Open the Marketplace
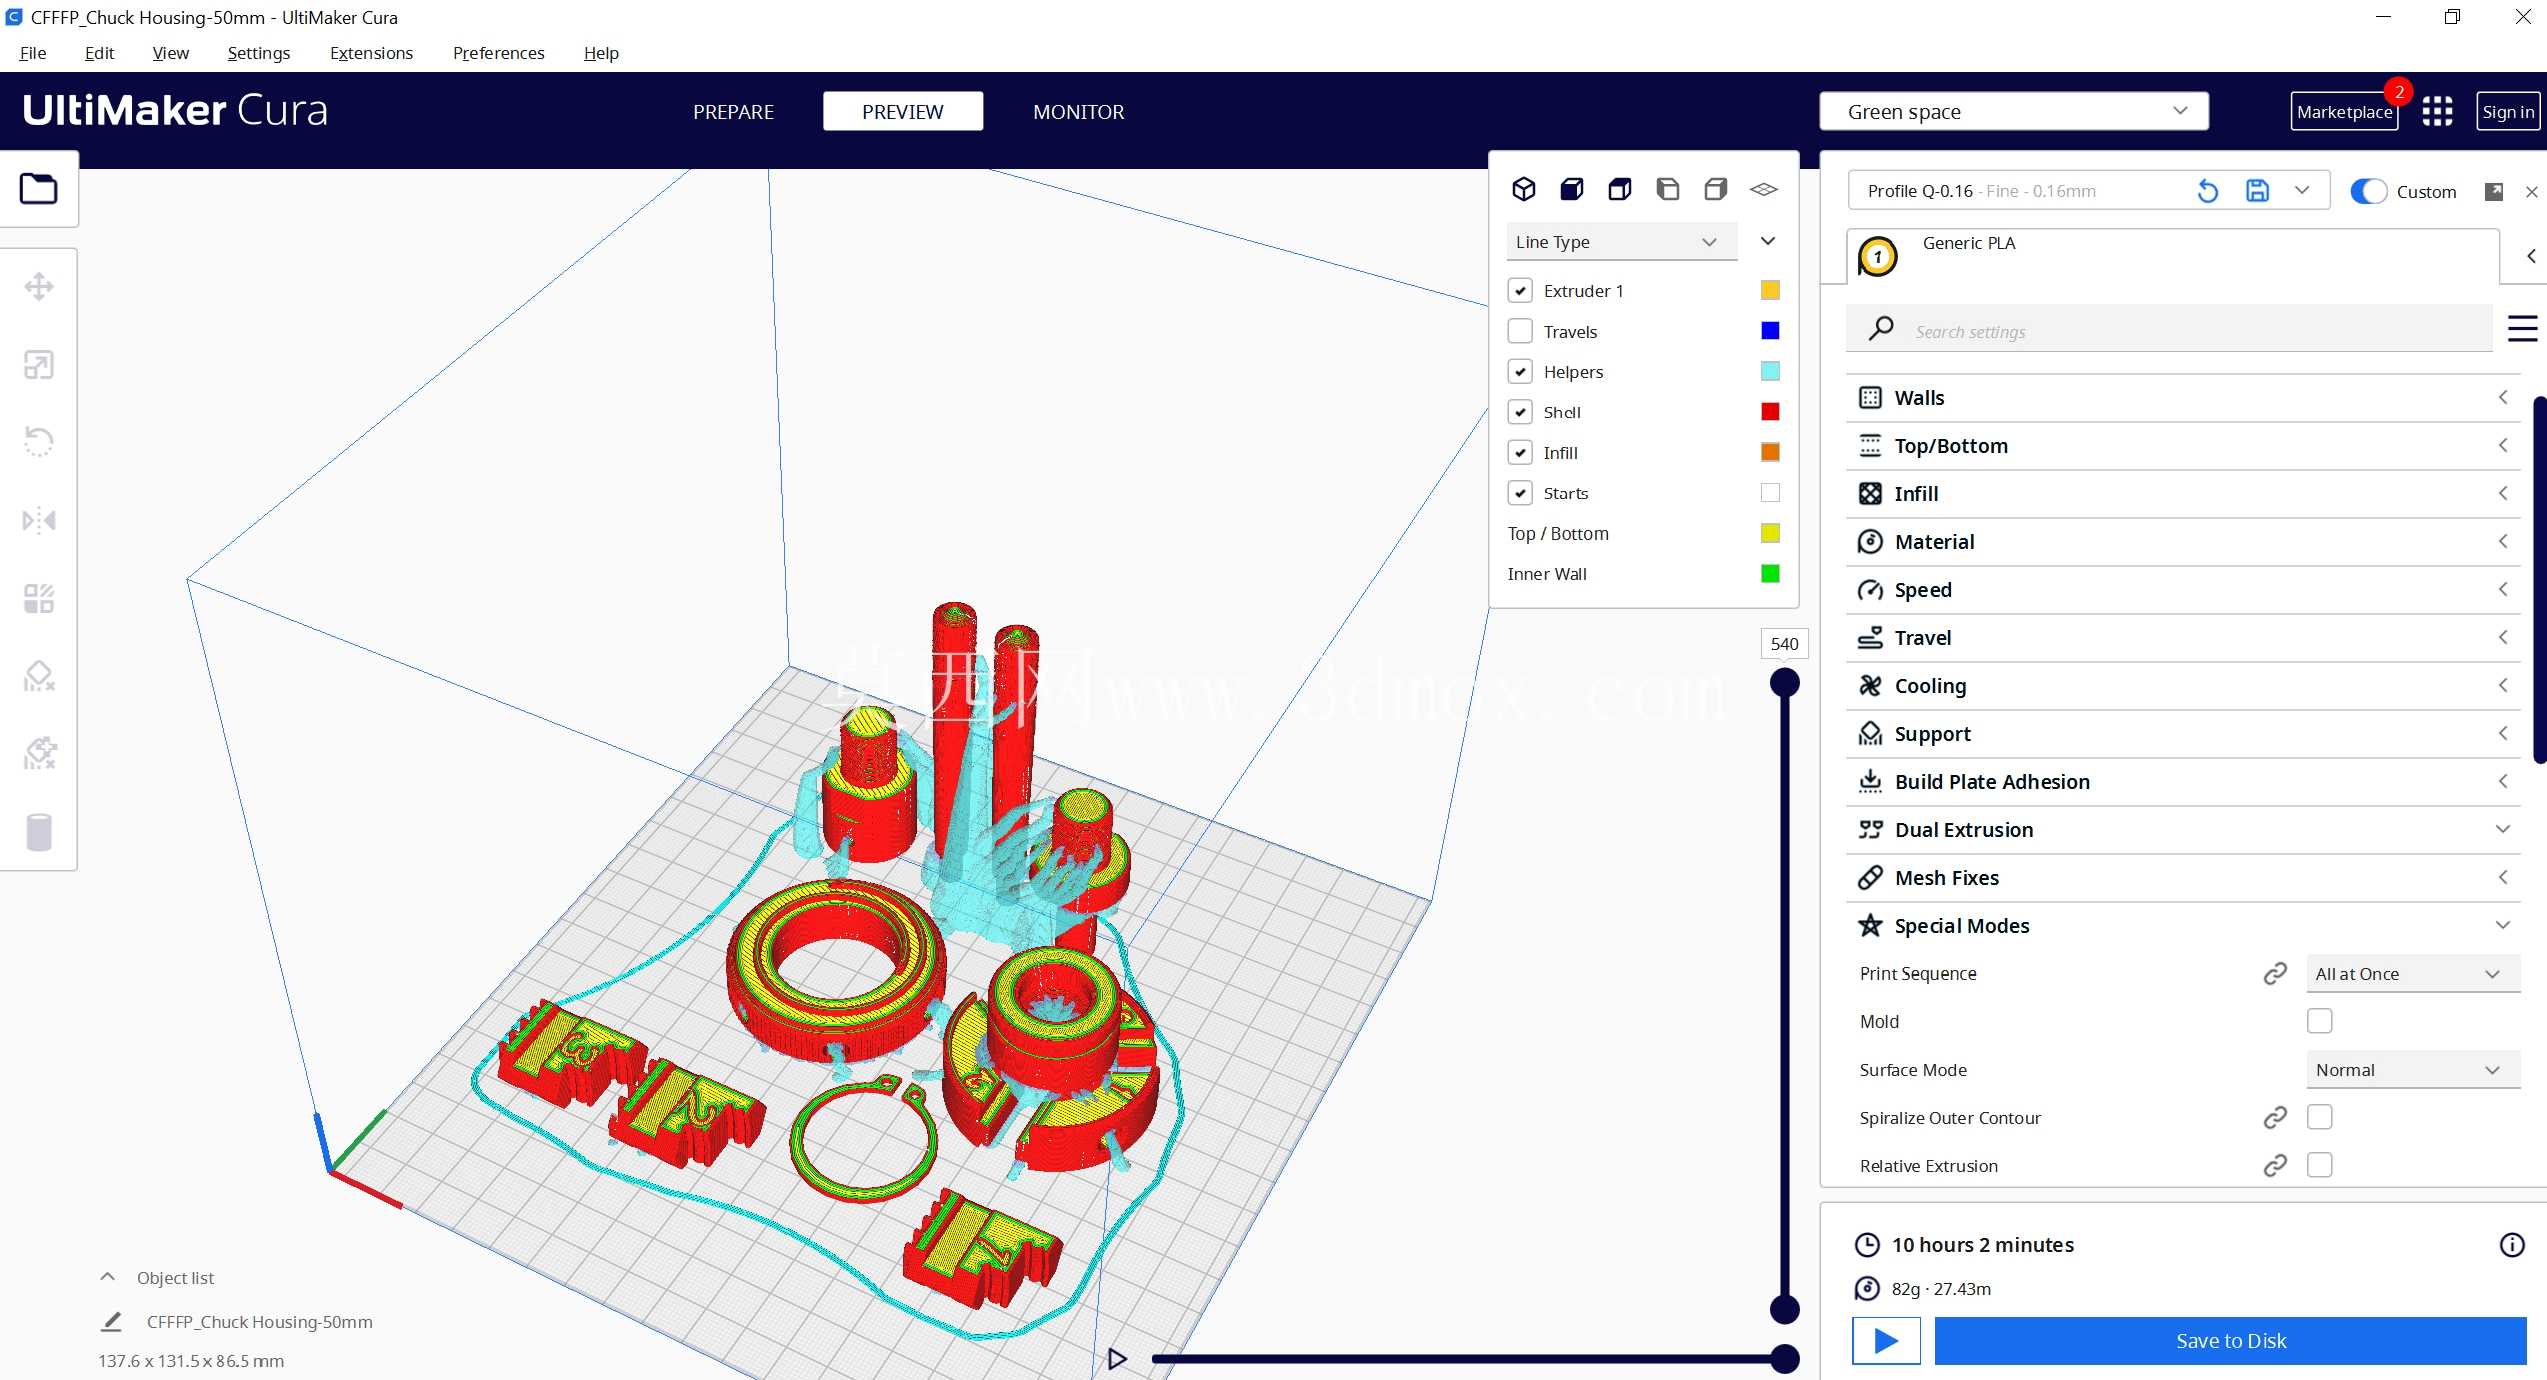This screenshot has height=1380, width=2547. click(2344, 111)
